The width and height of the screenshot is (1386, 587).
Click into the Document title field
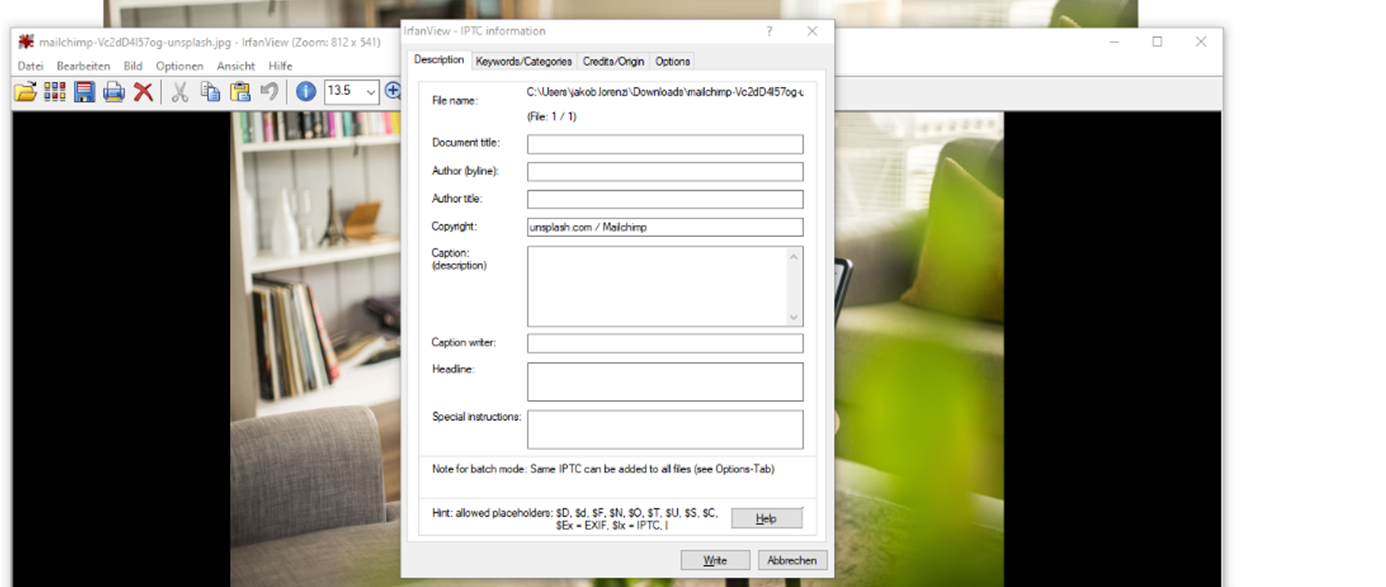665,144
